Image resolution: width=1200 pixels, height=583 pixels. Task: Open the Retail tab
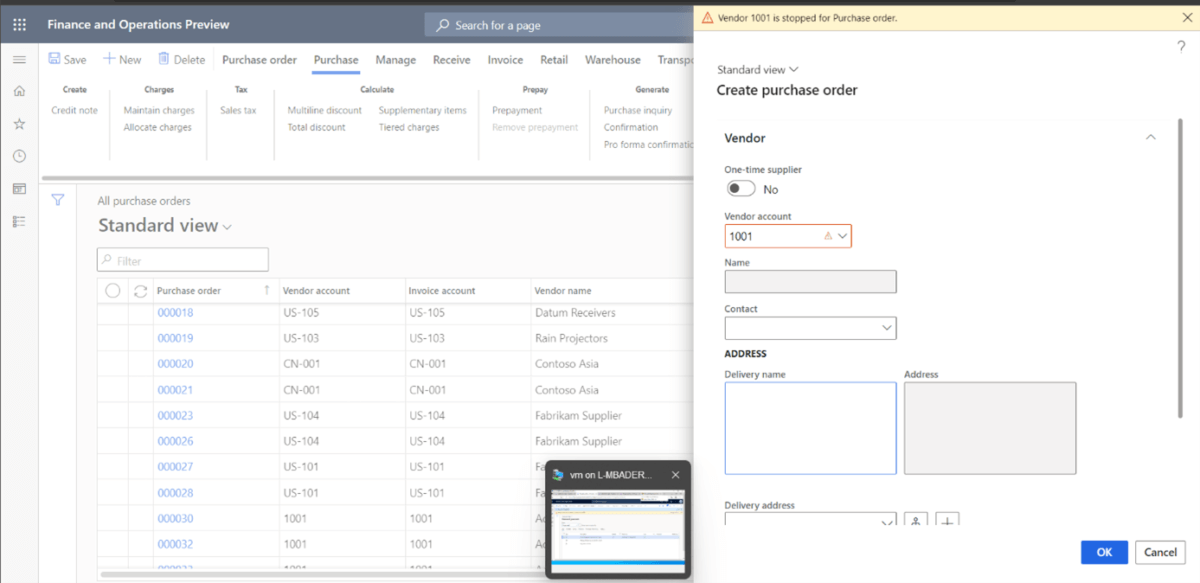(554, 60)
